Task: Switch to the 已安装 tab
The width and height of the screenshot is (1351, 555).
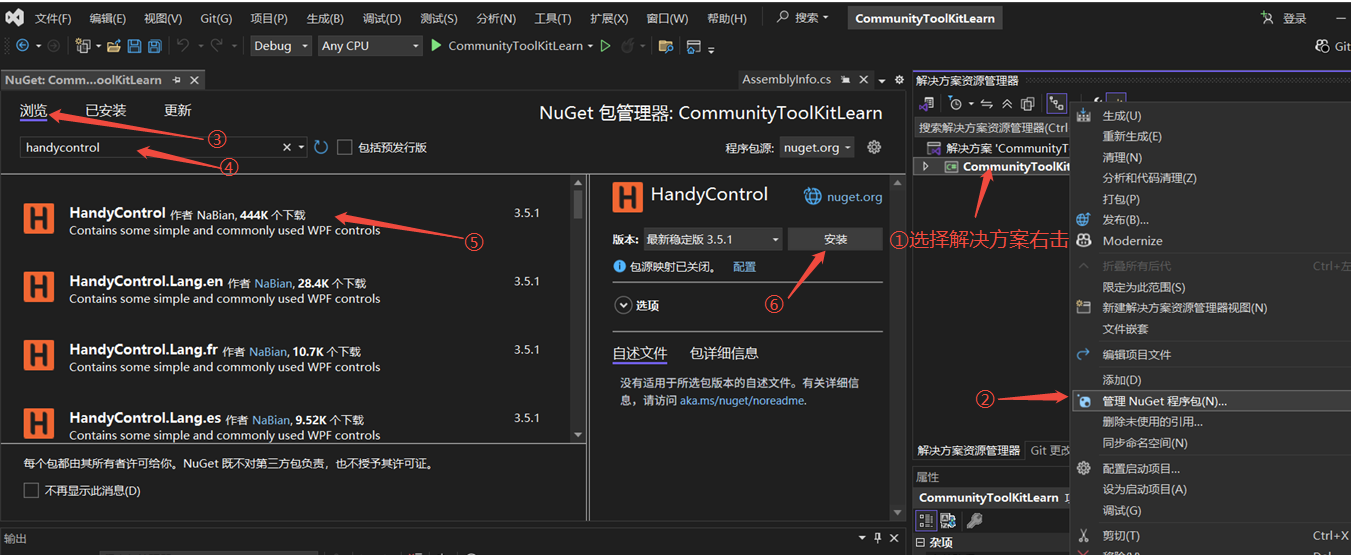Action: coord(106,111)
